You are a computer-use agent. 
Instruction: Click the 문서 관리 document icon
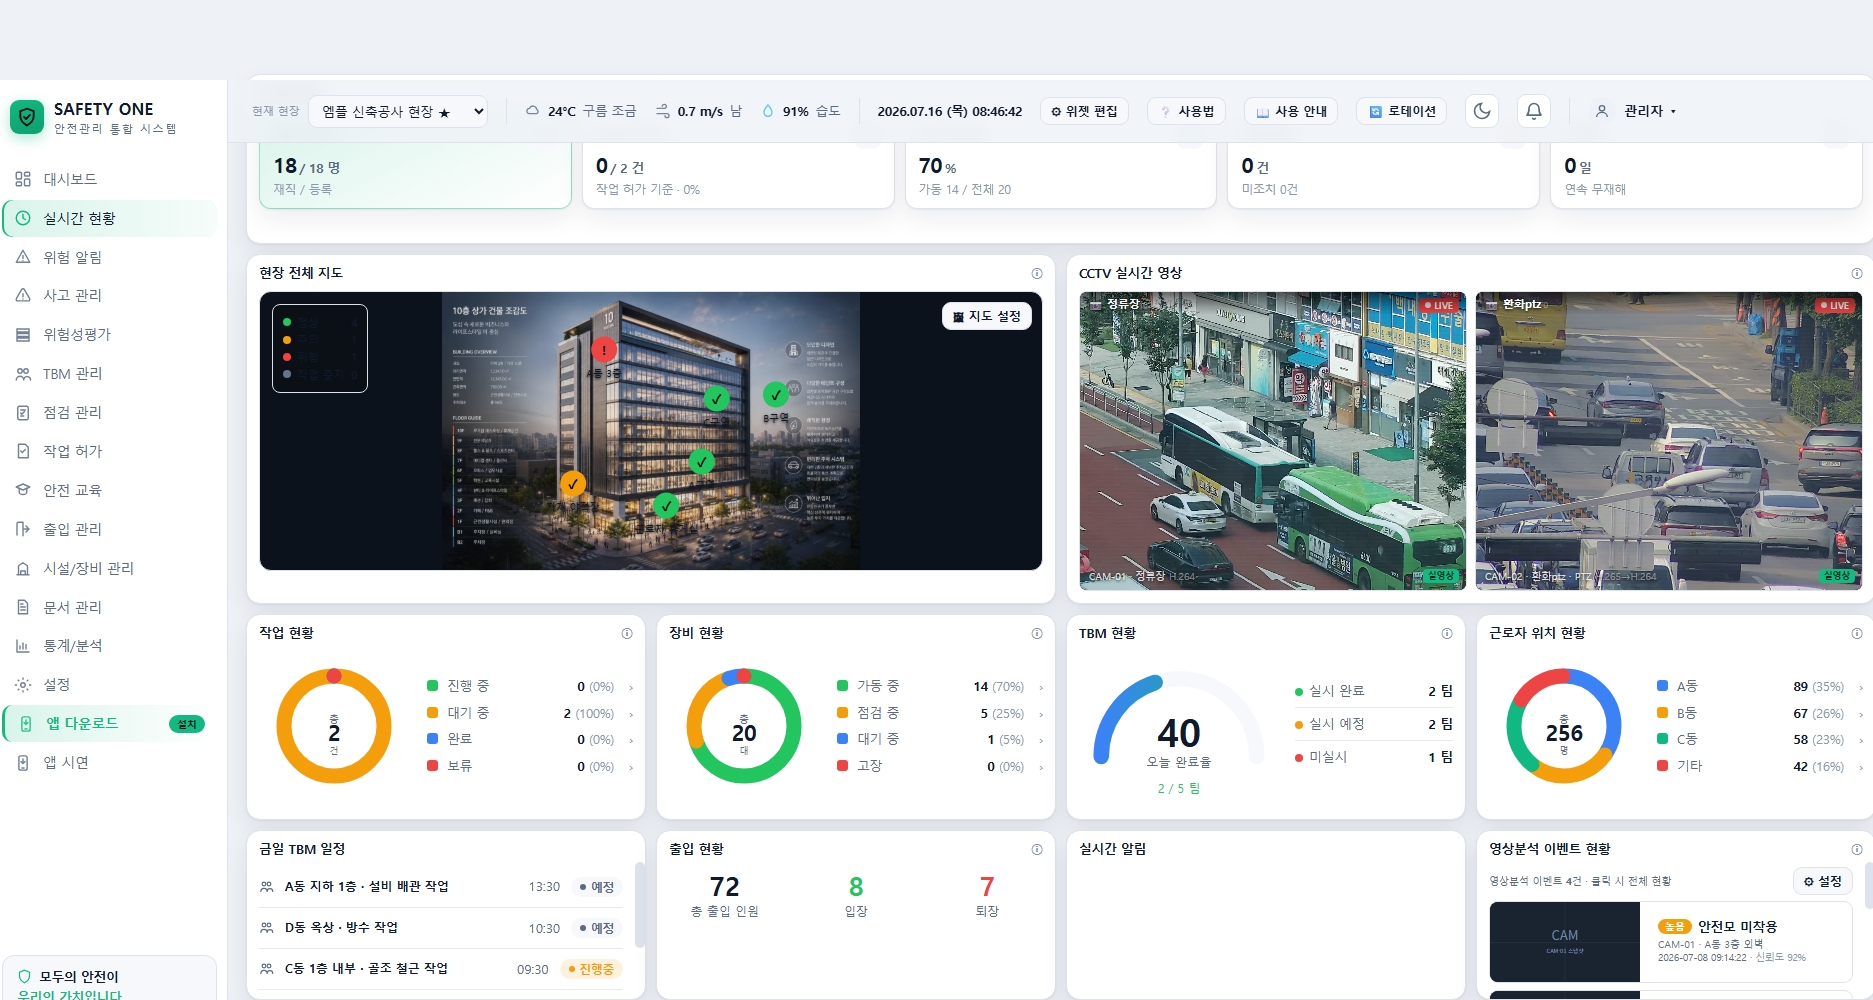(x=23, y=607)
